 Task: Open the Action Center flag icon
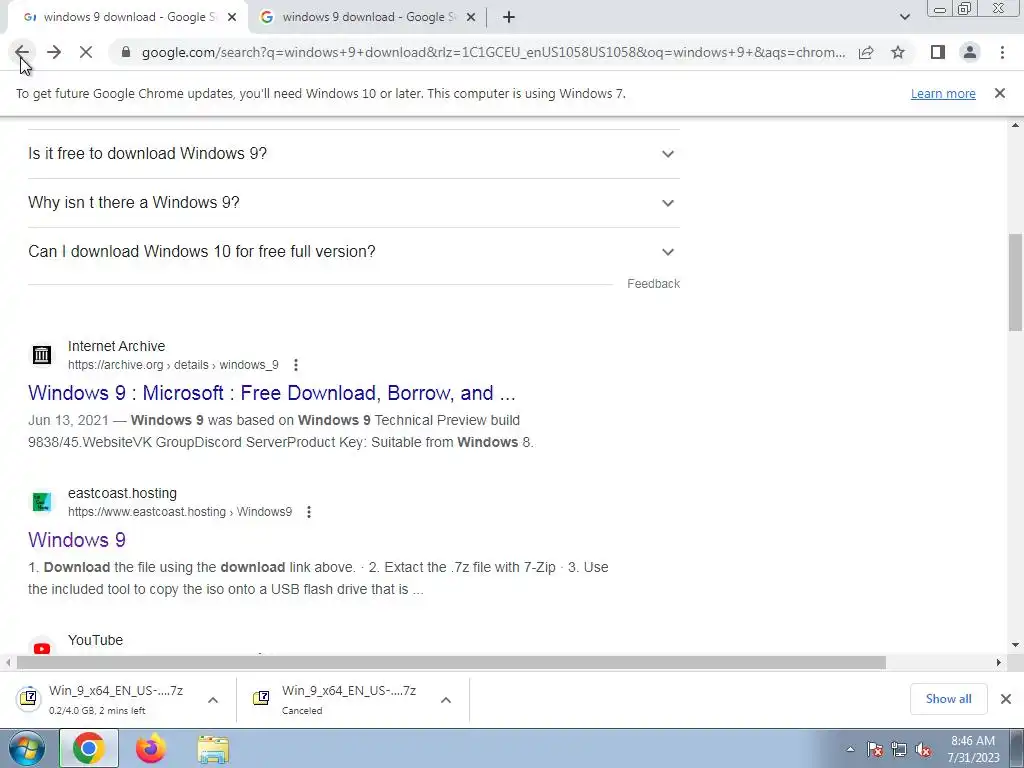[875, 749]
